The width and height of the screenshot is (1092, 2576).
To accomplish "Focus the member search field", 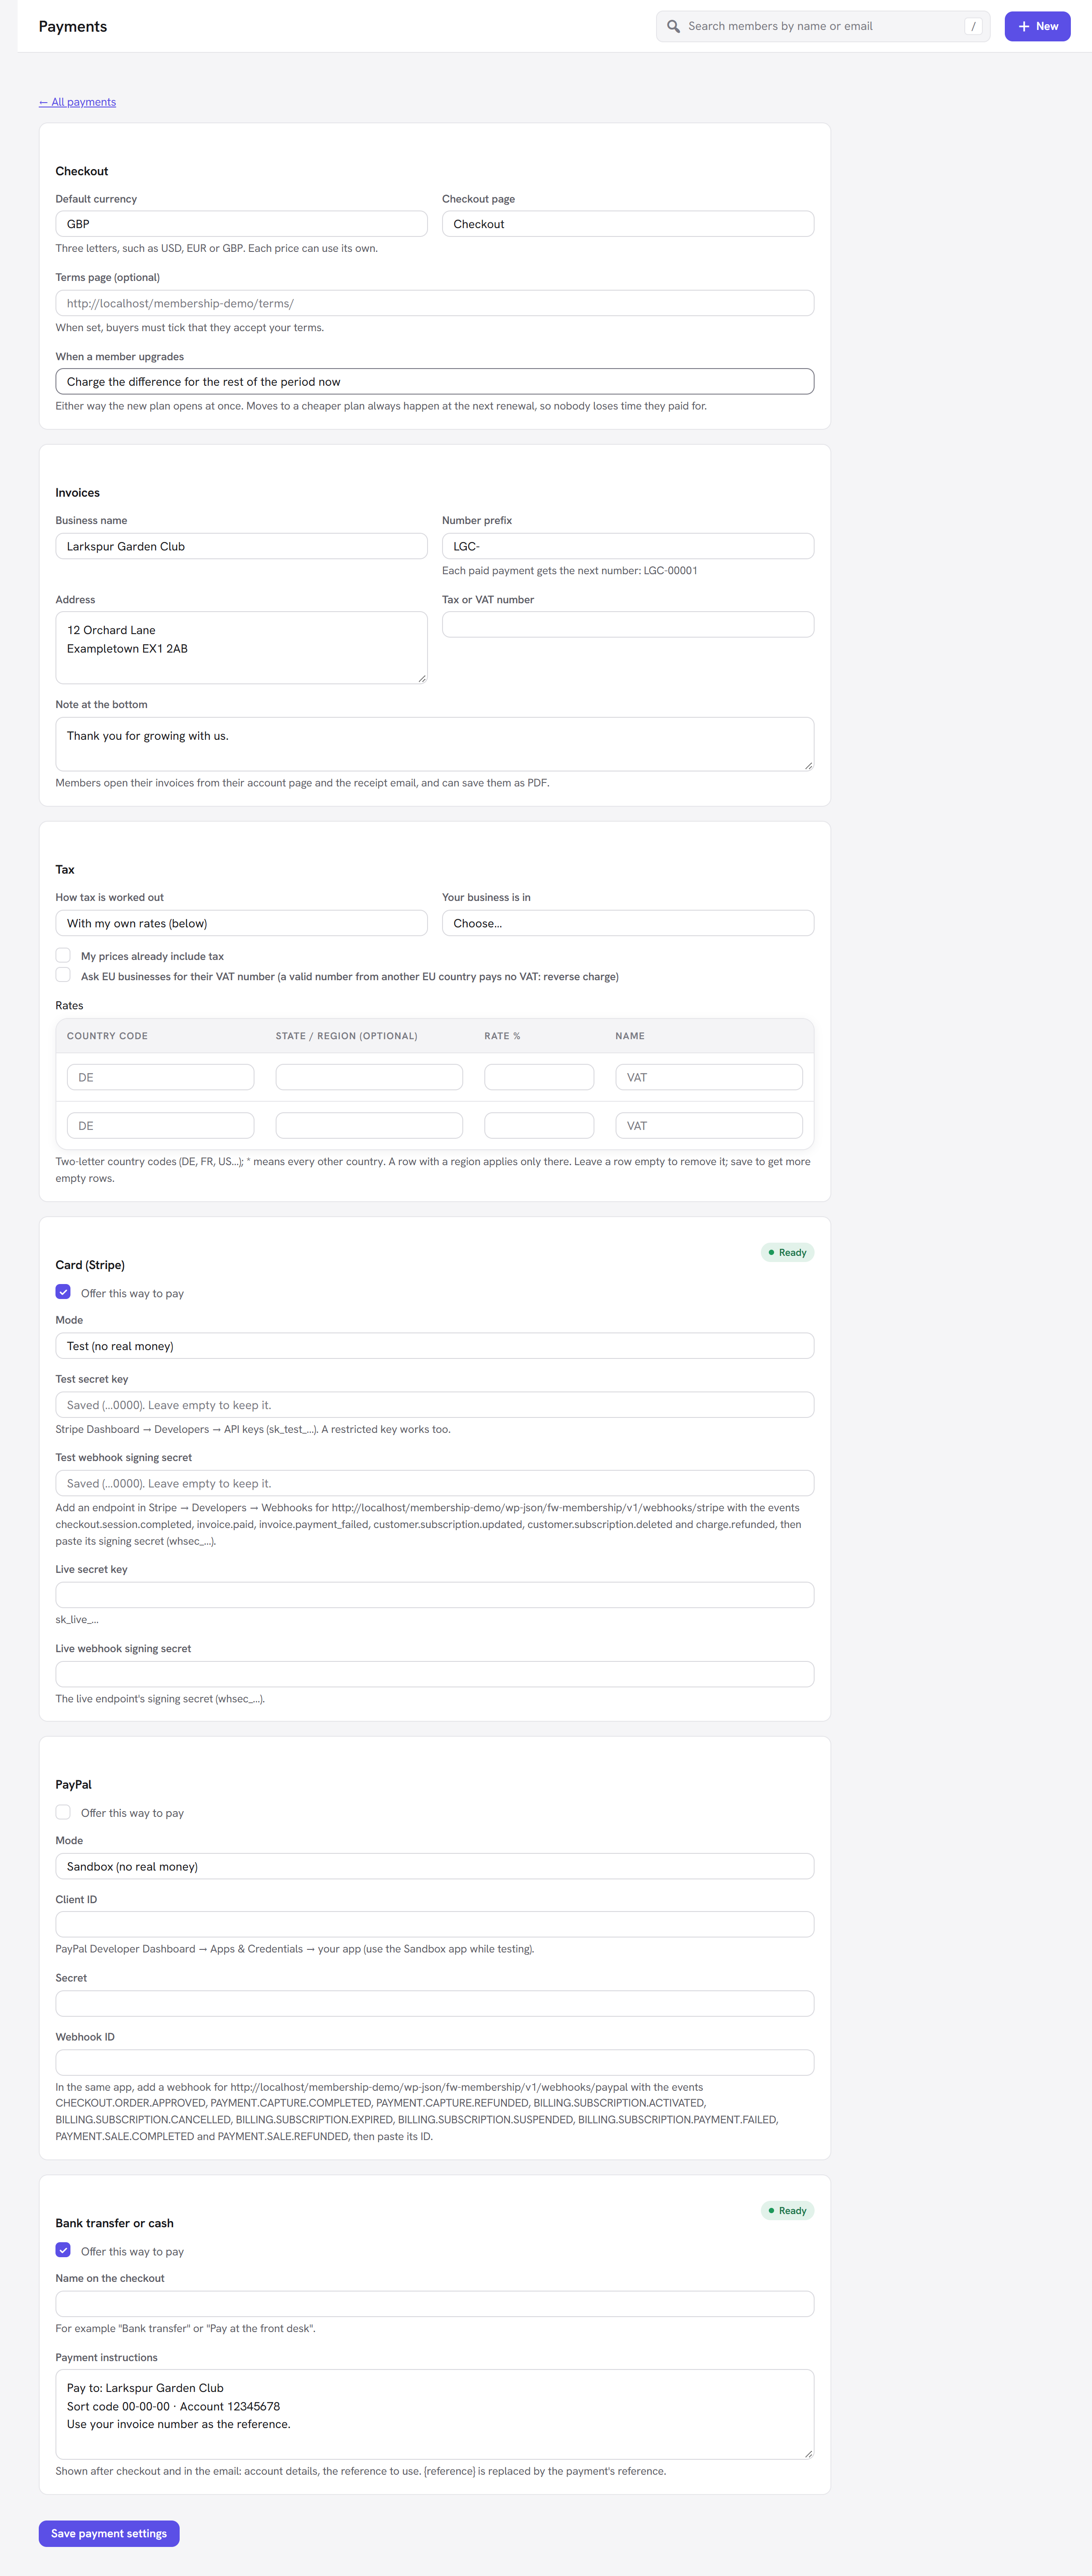I will tap(823, 26).
